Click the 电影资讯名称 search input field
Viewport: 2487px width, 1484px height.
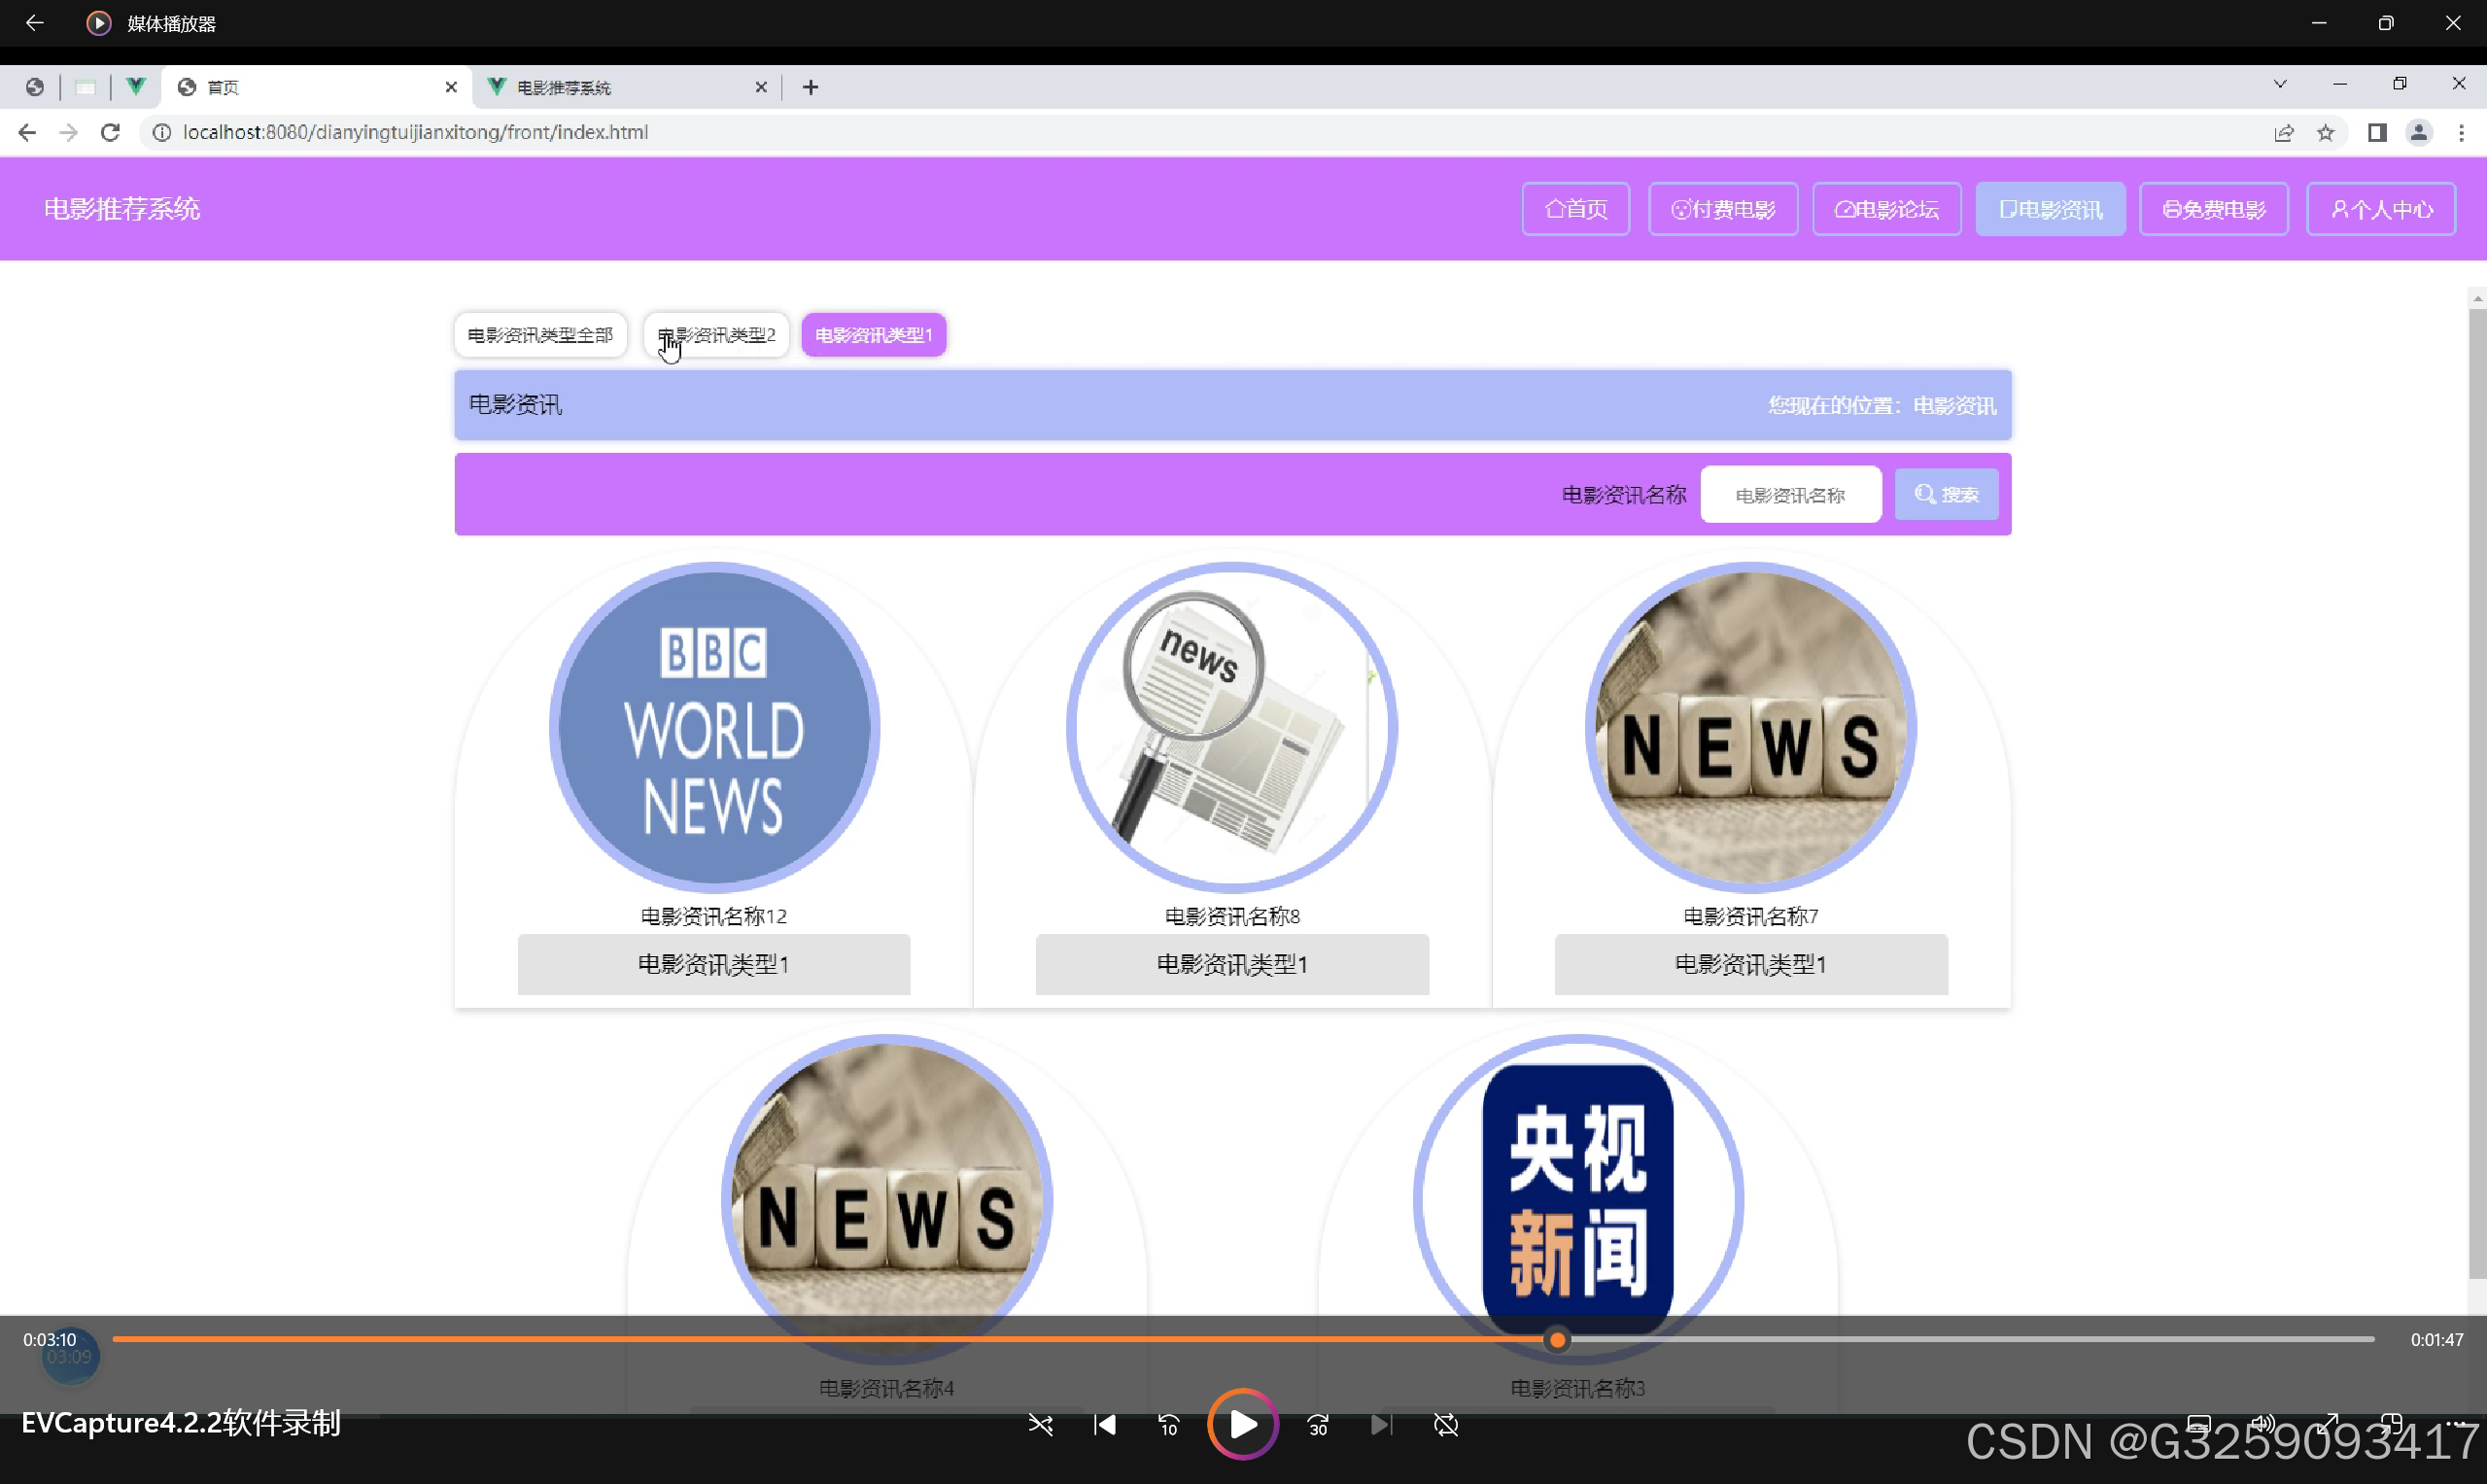(x=1790, y=494)
